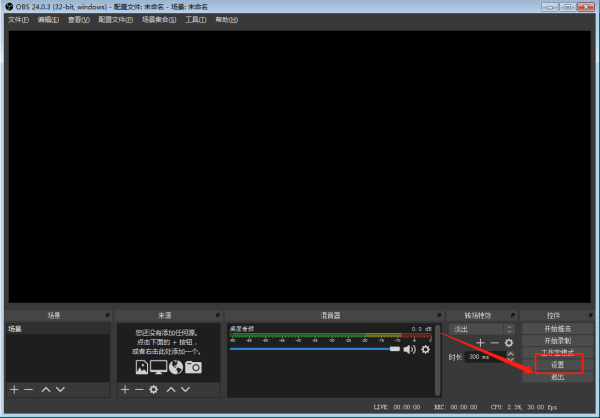Move source up with the up arrow
The height and width of the screenshot is (418, 600).
171,390
